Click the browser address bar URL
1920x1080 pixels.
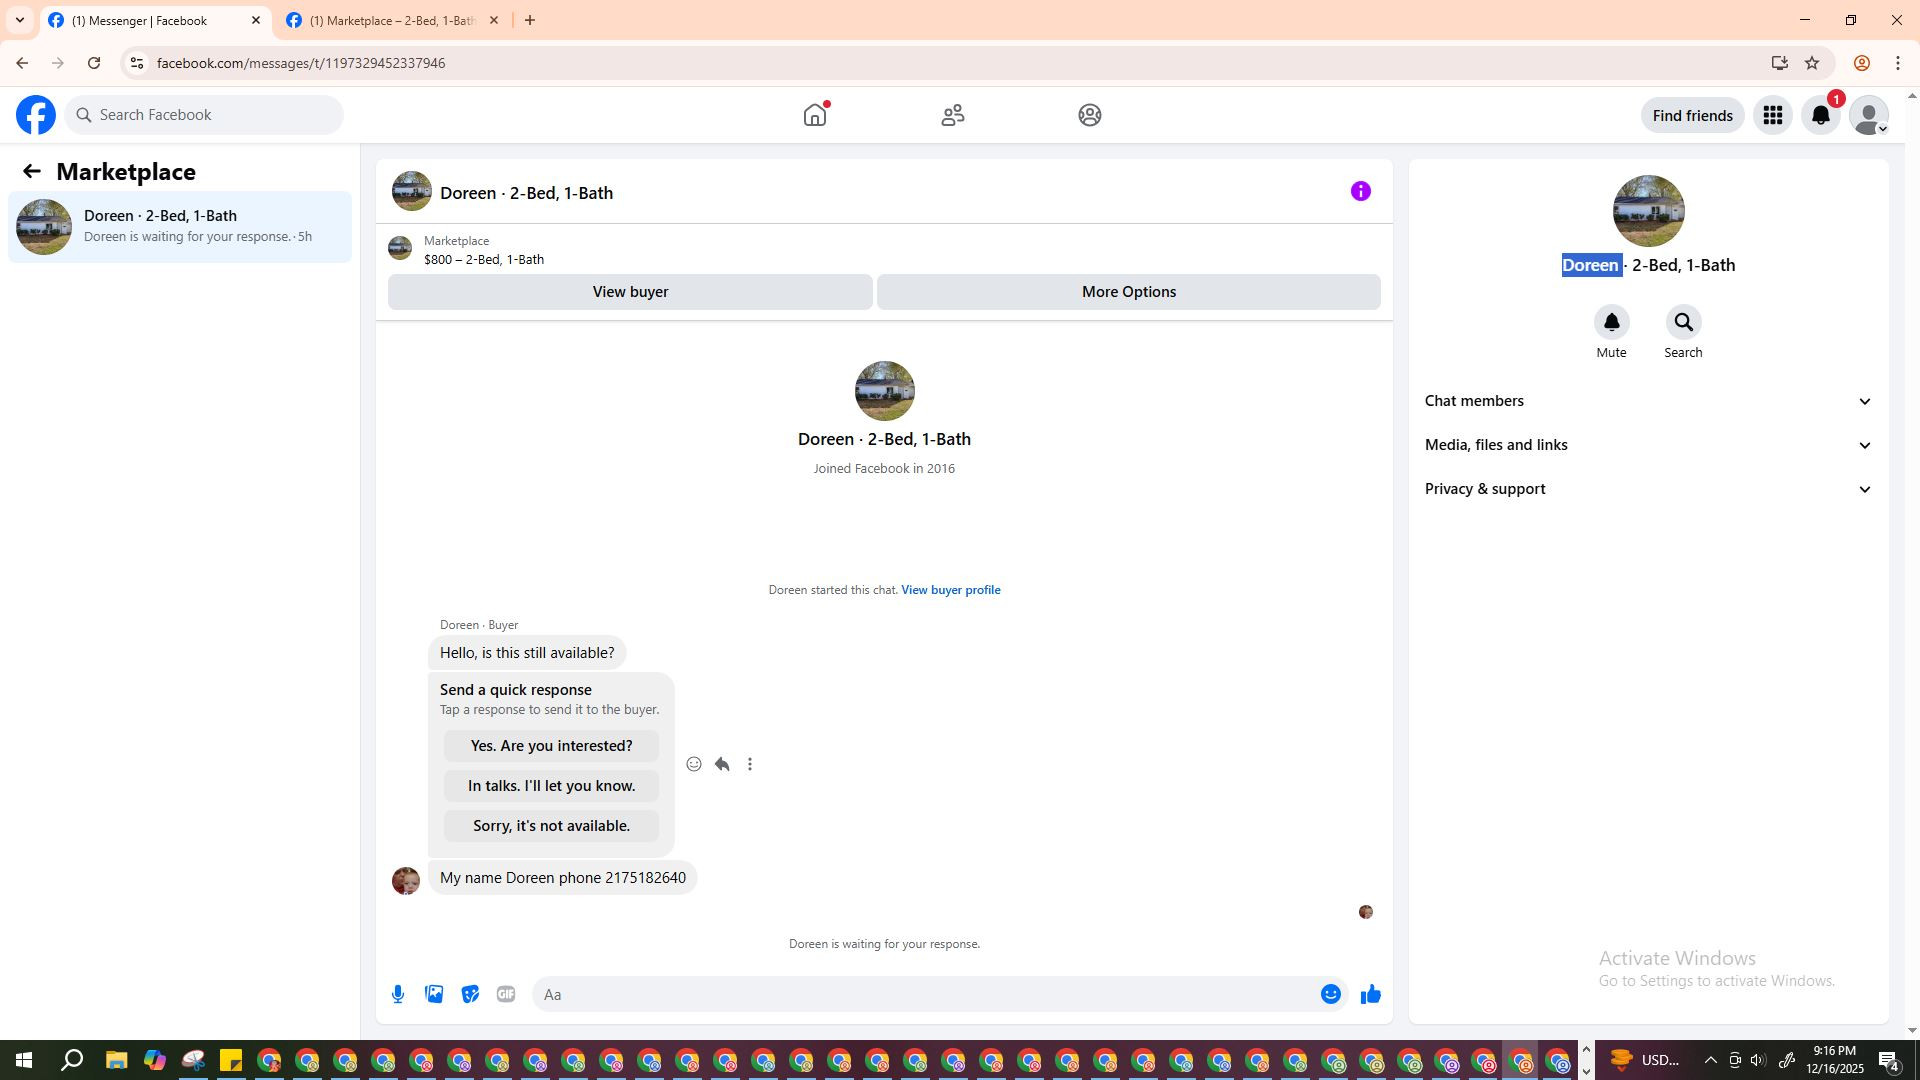pos(301,63)
